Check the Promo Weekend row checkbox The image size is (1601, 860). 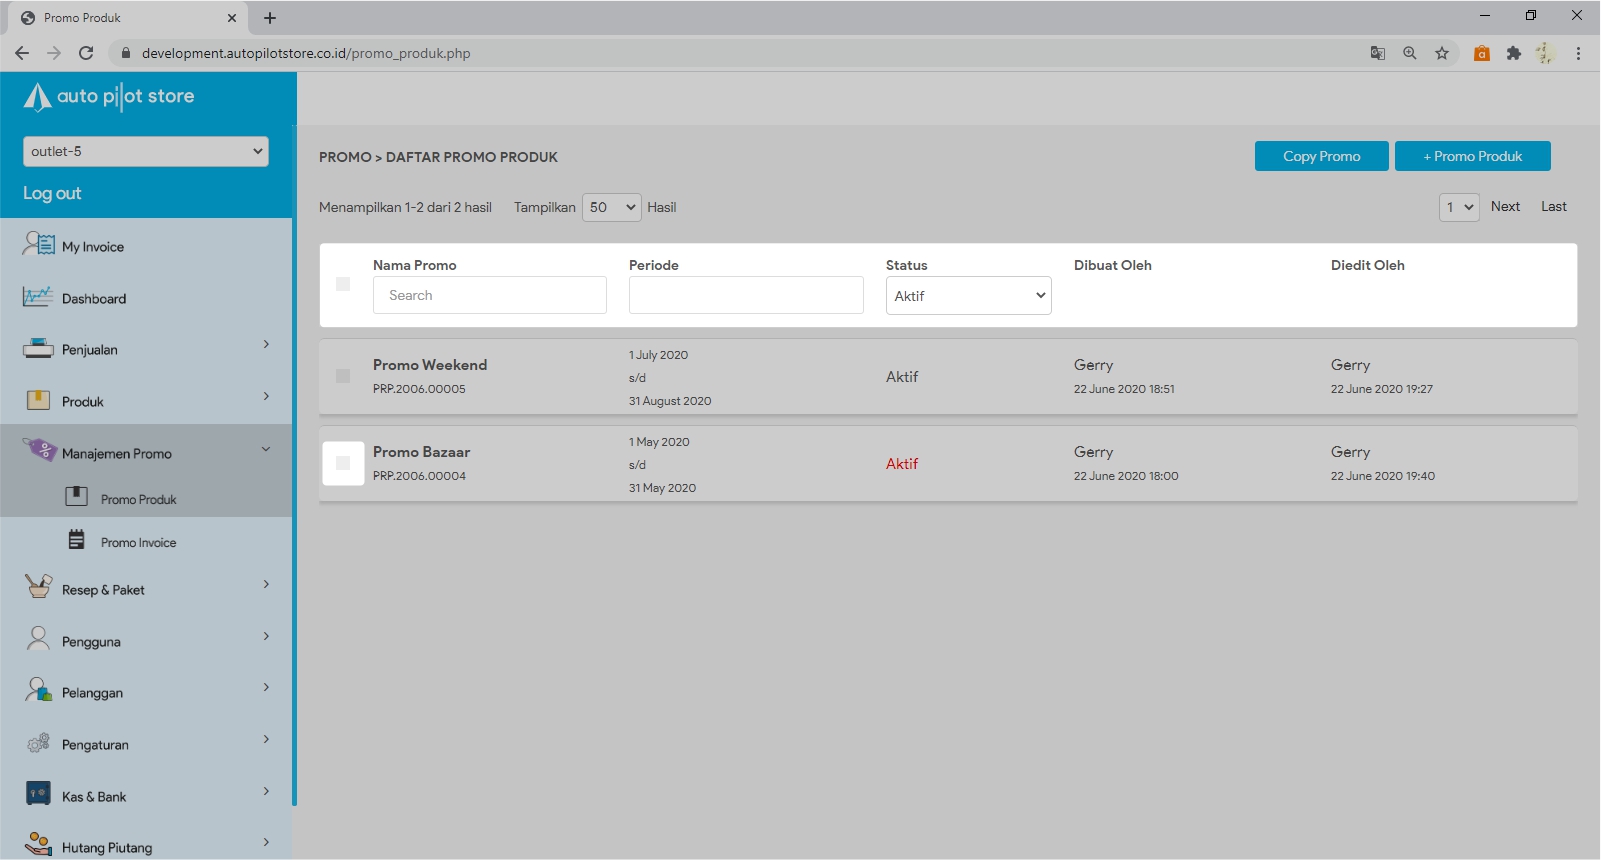pyautogui.click(x=343, y=376)
